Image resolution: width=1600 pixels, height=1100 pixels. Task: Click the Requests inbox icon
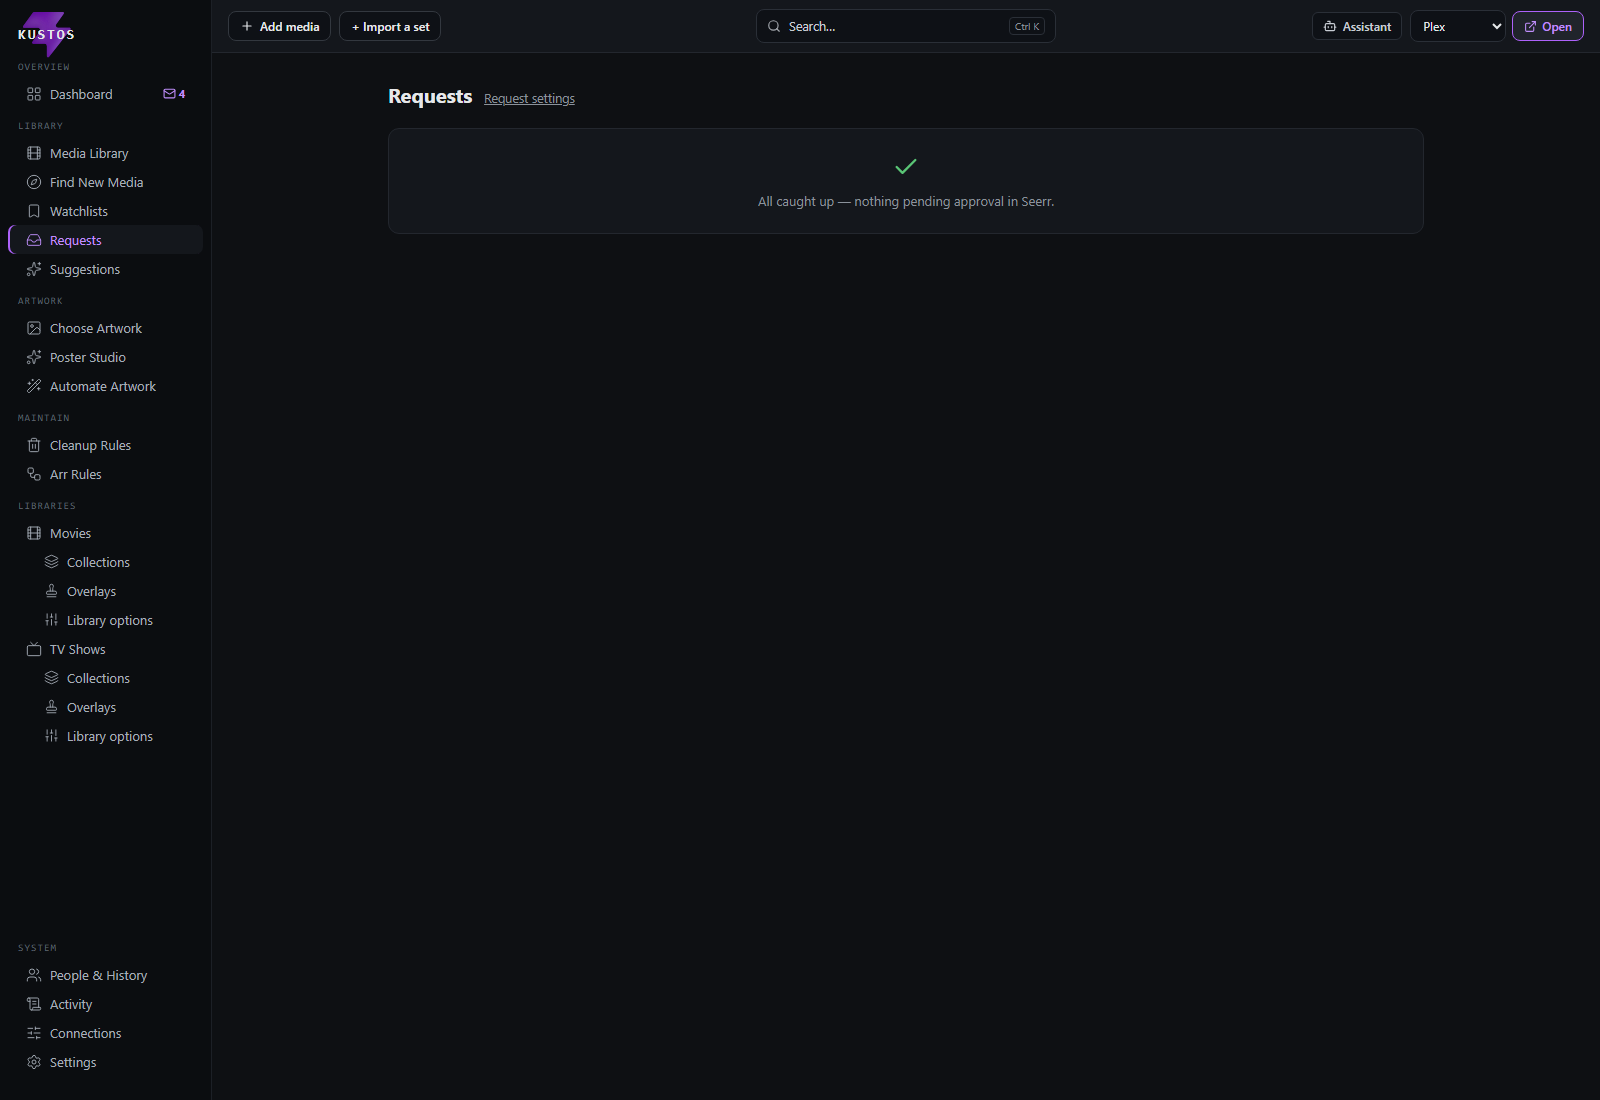coord(34,240)
